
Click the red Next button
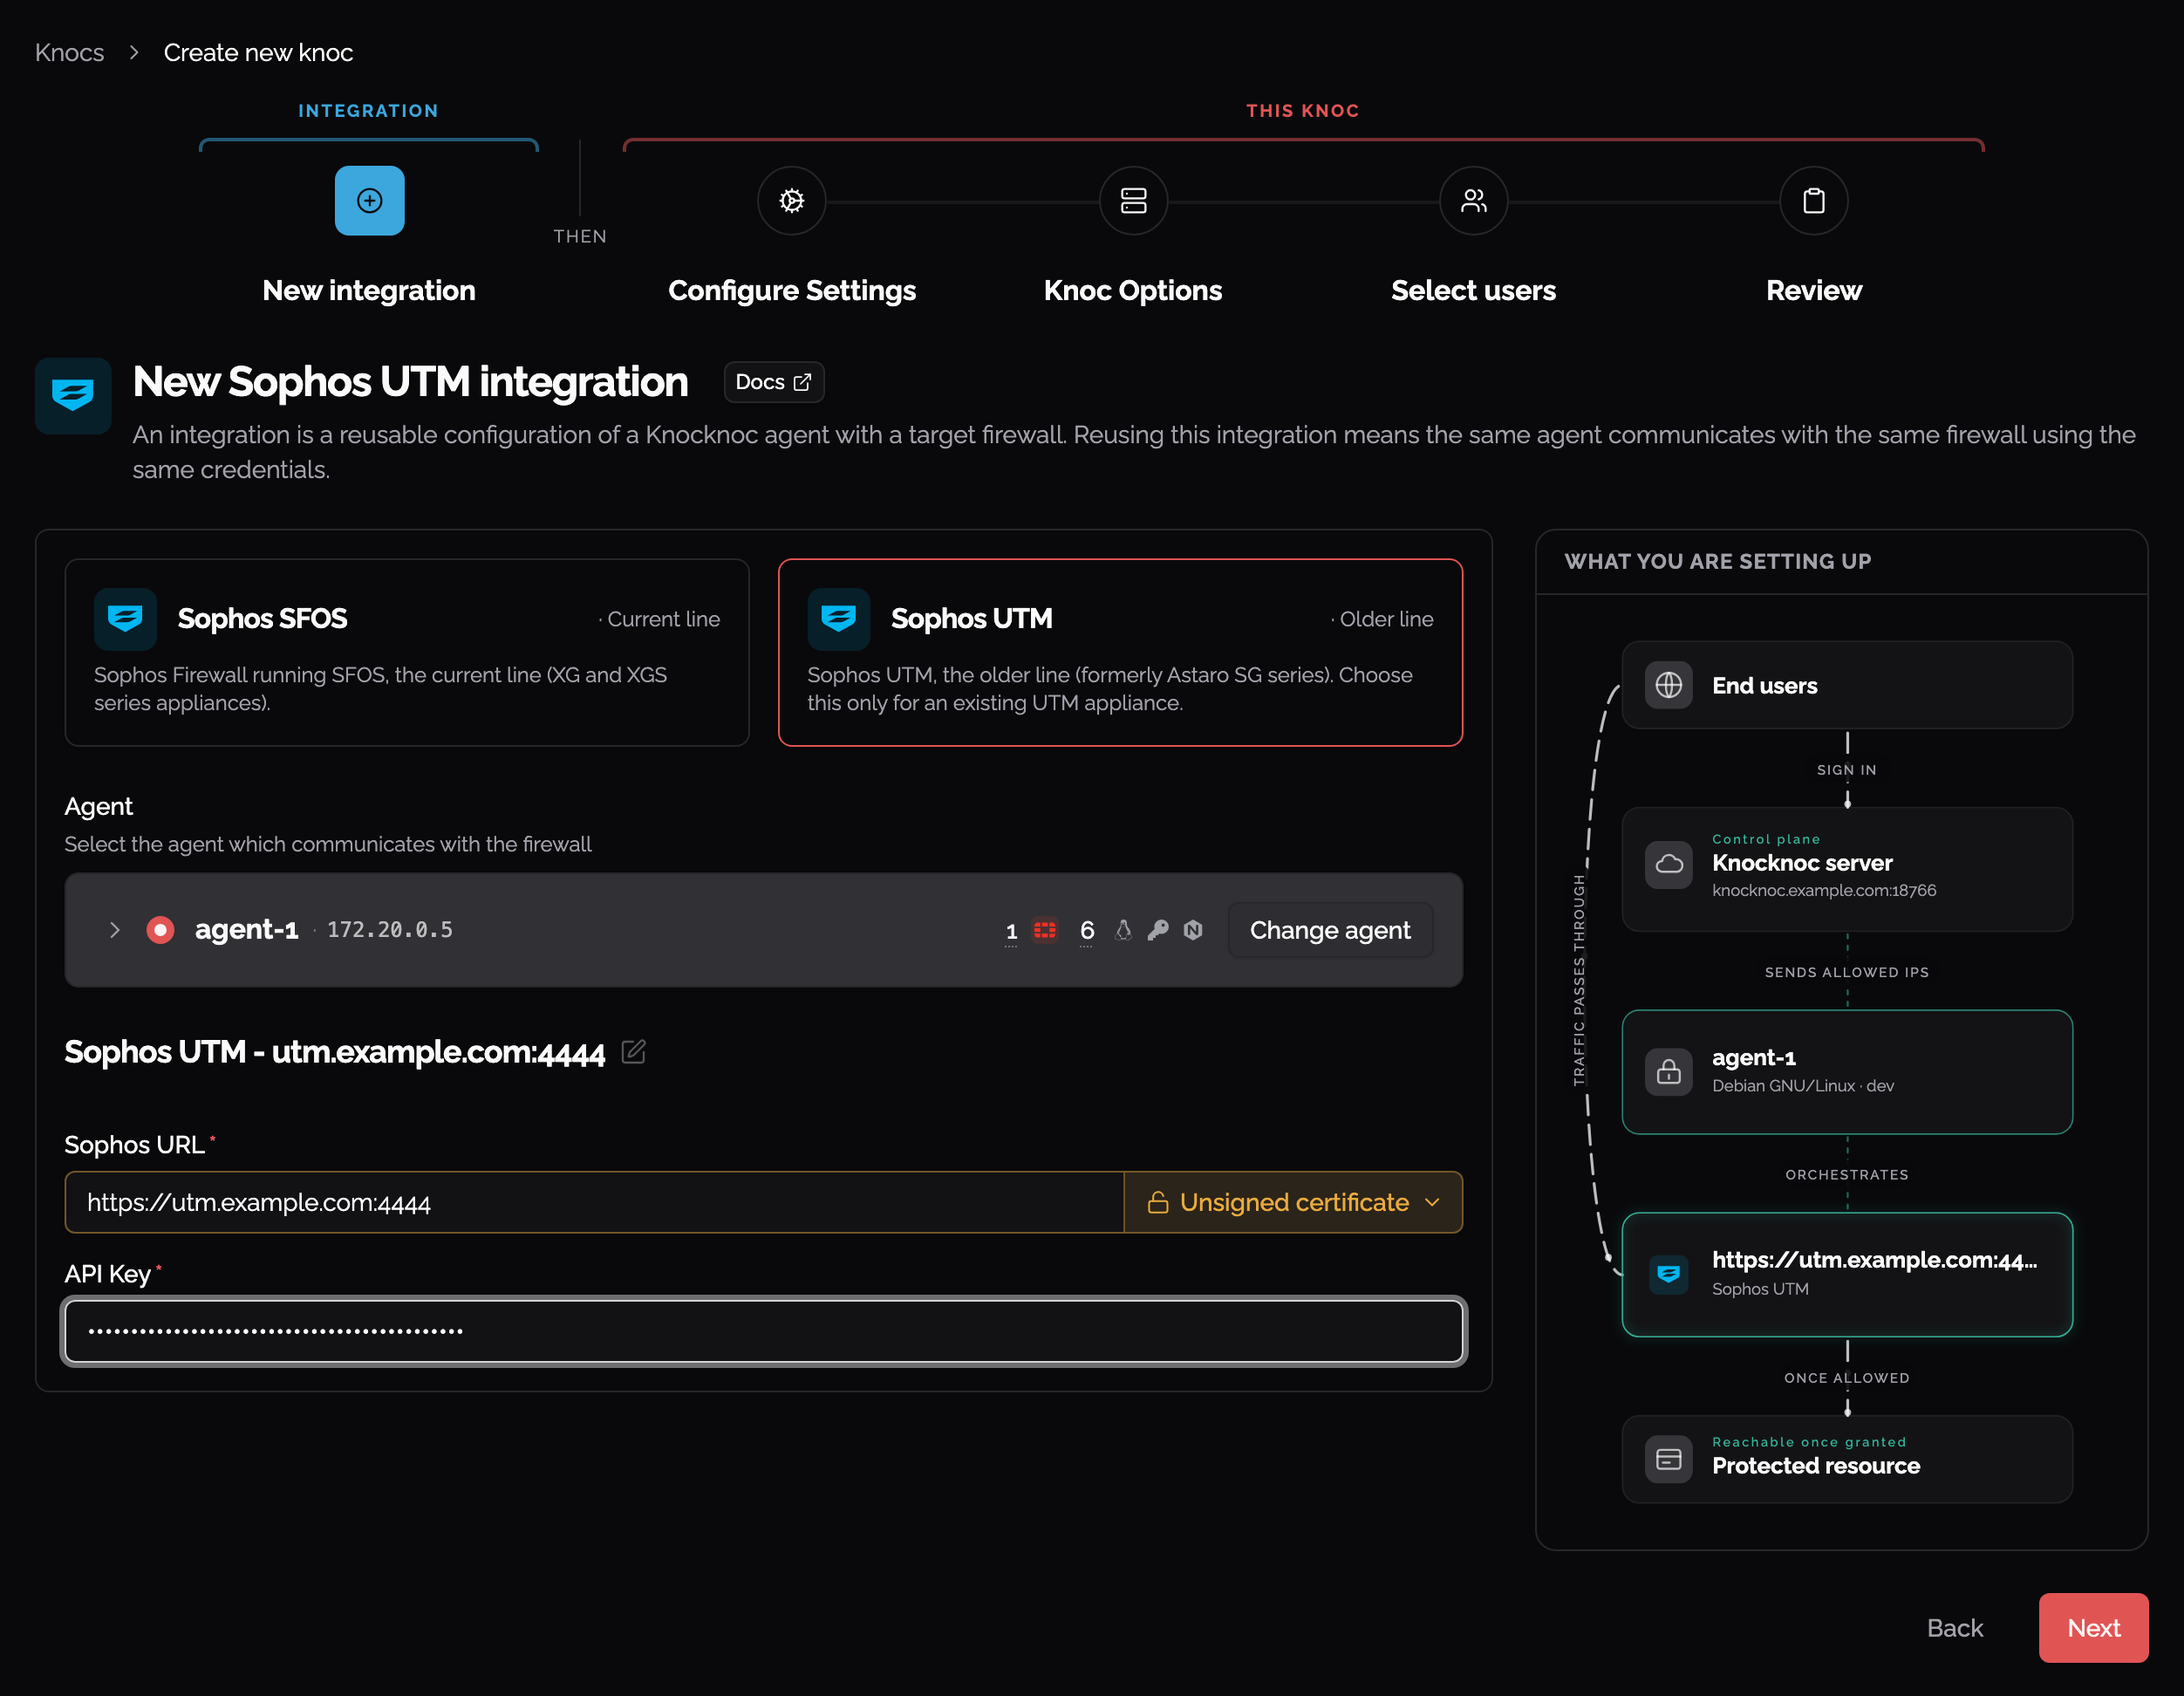[x=2093, y=1628]
